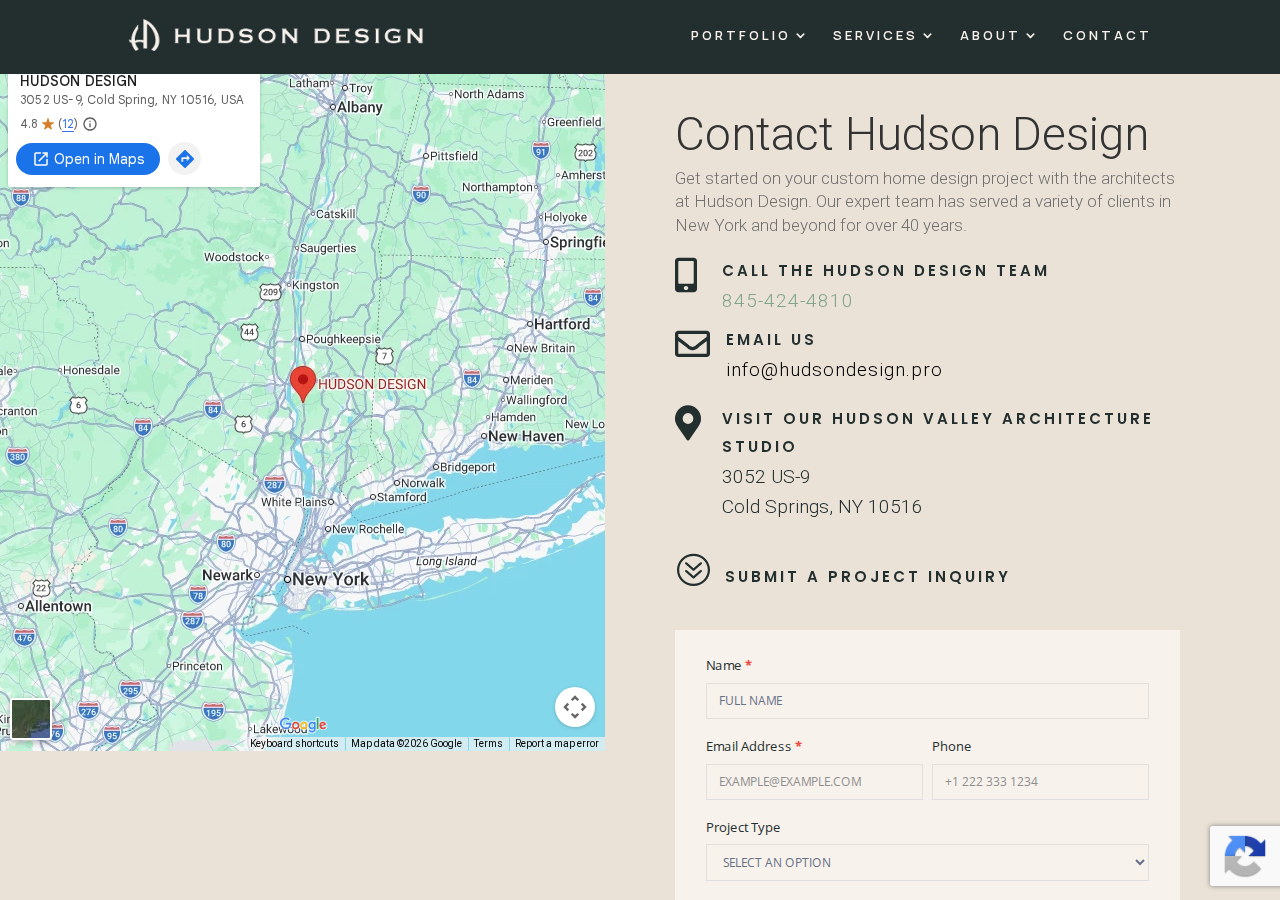Click the New York label on map
Viewport: 1280px width, 900px height.
coord(330,579)
